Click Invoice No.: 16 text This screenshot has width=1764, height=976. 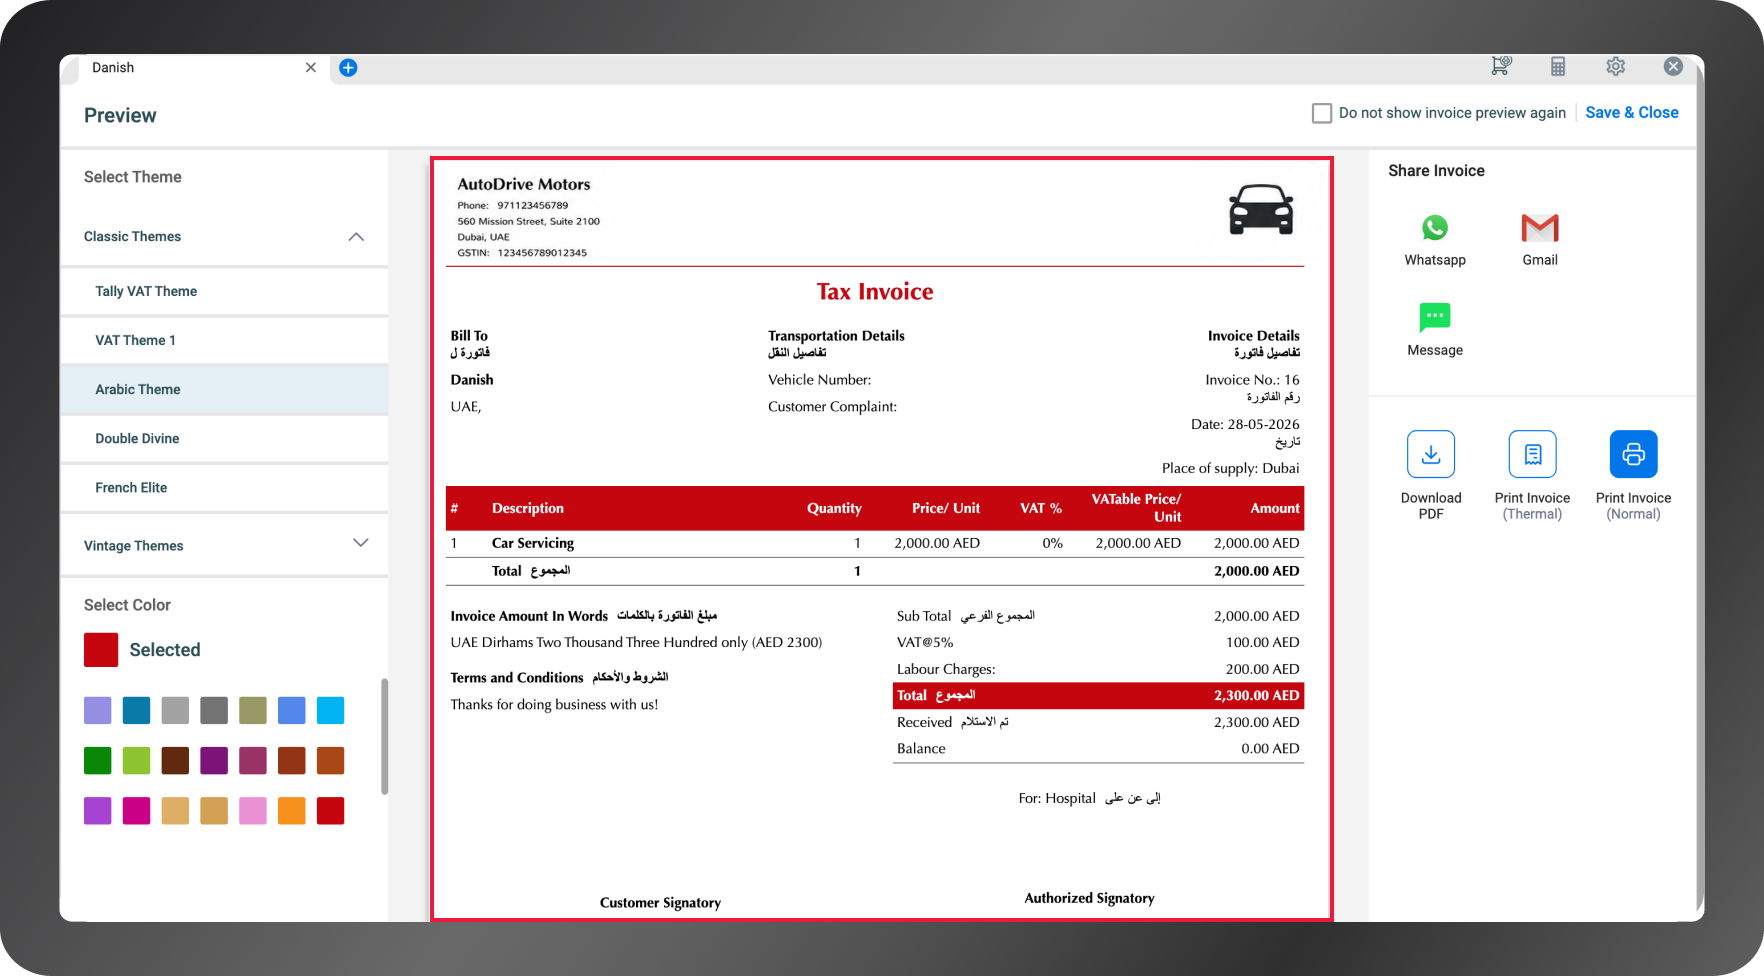click(x=1252, y=380)
